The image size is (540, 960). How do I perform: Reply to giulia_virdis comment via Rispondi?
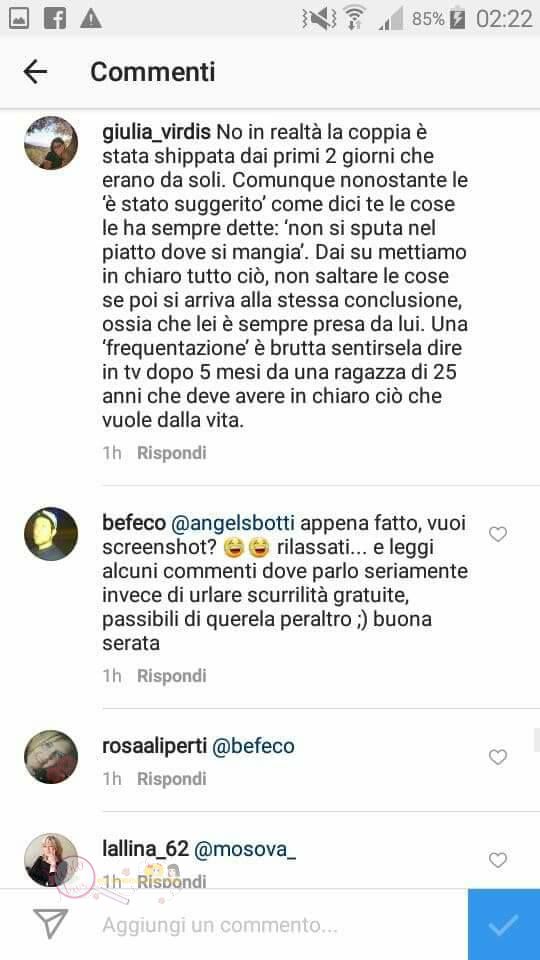point(171,453)
